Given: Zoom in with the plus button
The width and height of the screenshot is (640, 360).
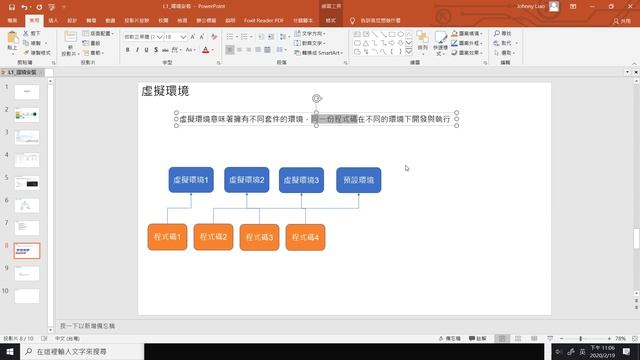Looking at the screenshot, I should pyautogui.click(x=609, y=338).
